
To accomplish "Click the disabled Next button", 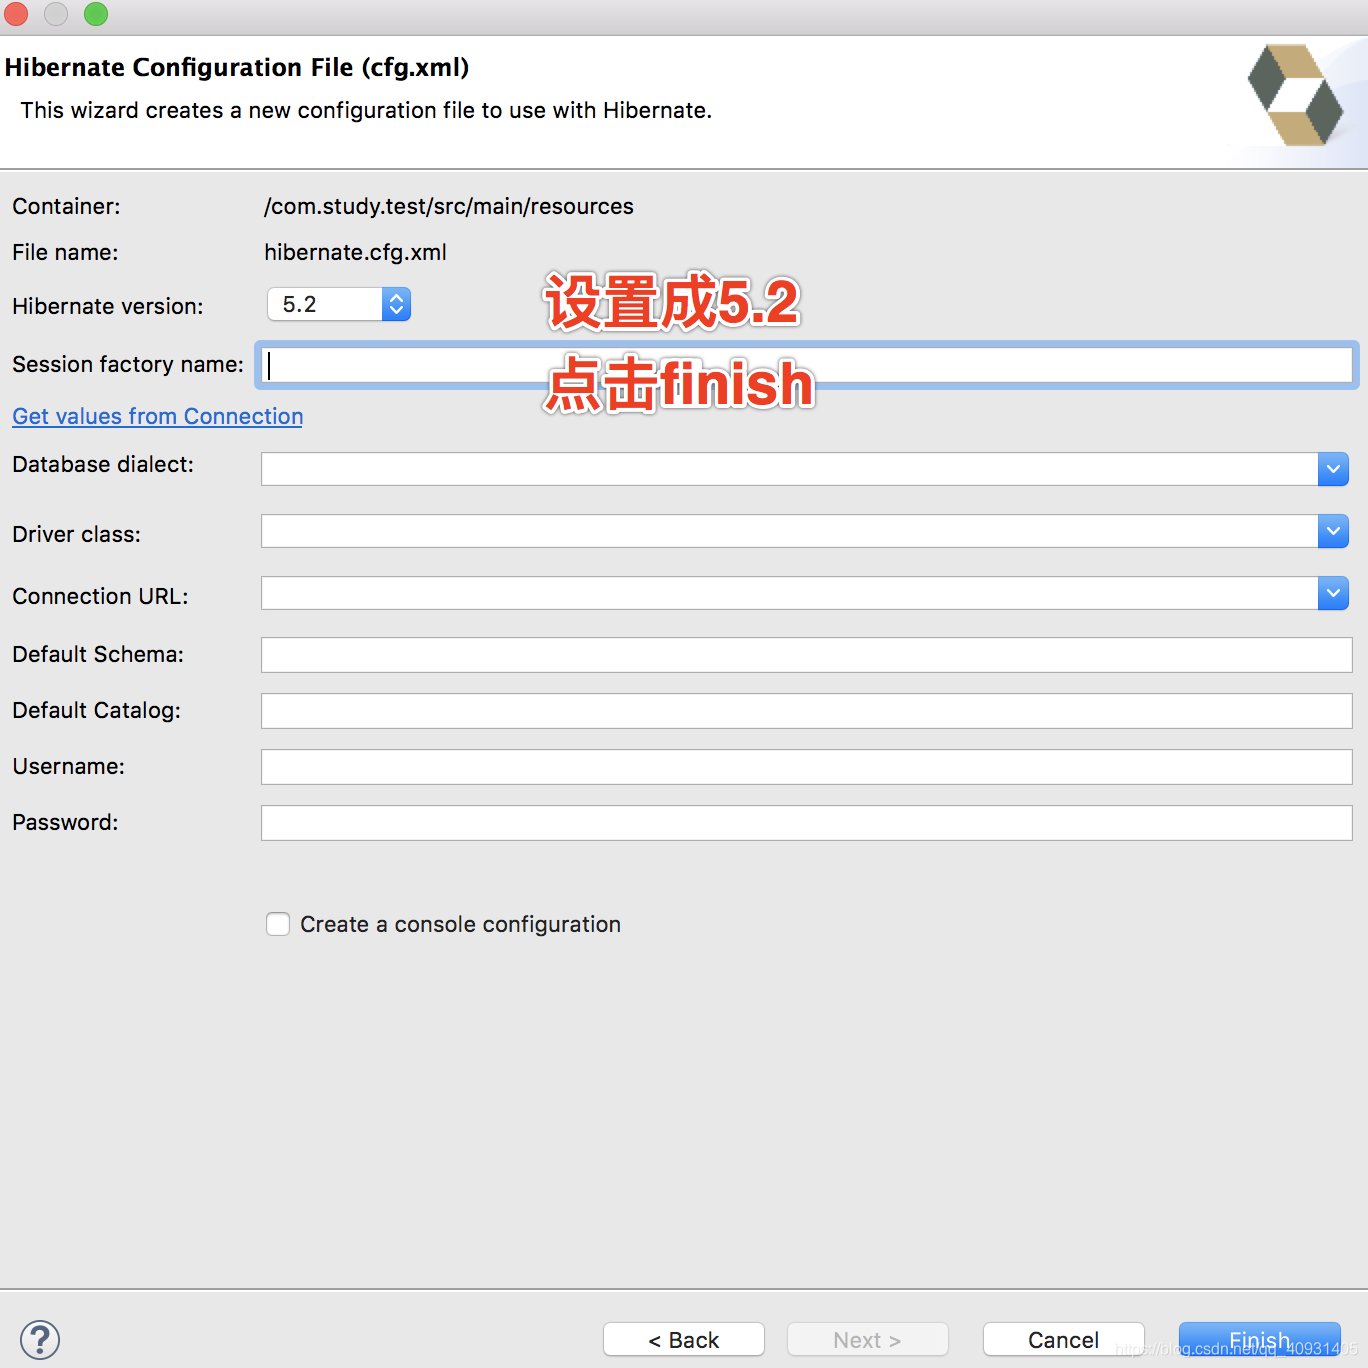I will (868, 1340).
